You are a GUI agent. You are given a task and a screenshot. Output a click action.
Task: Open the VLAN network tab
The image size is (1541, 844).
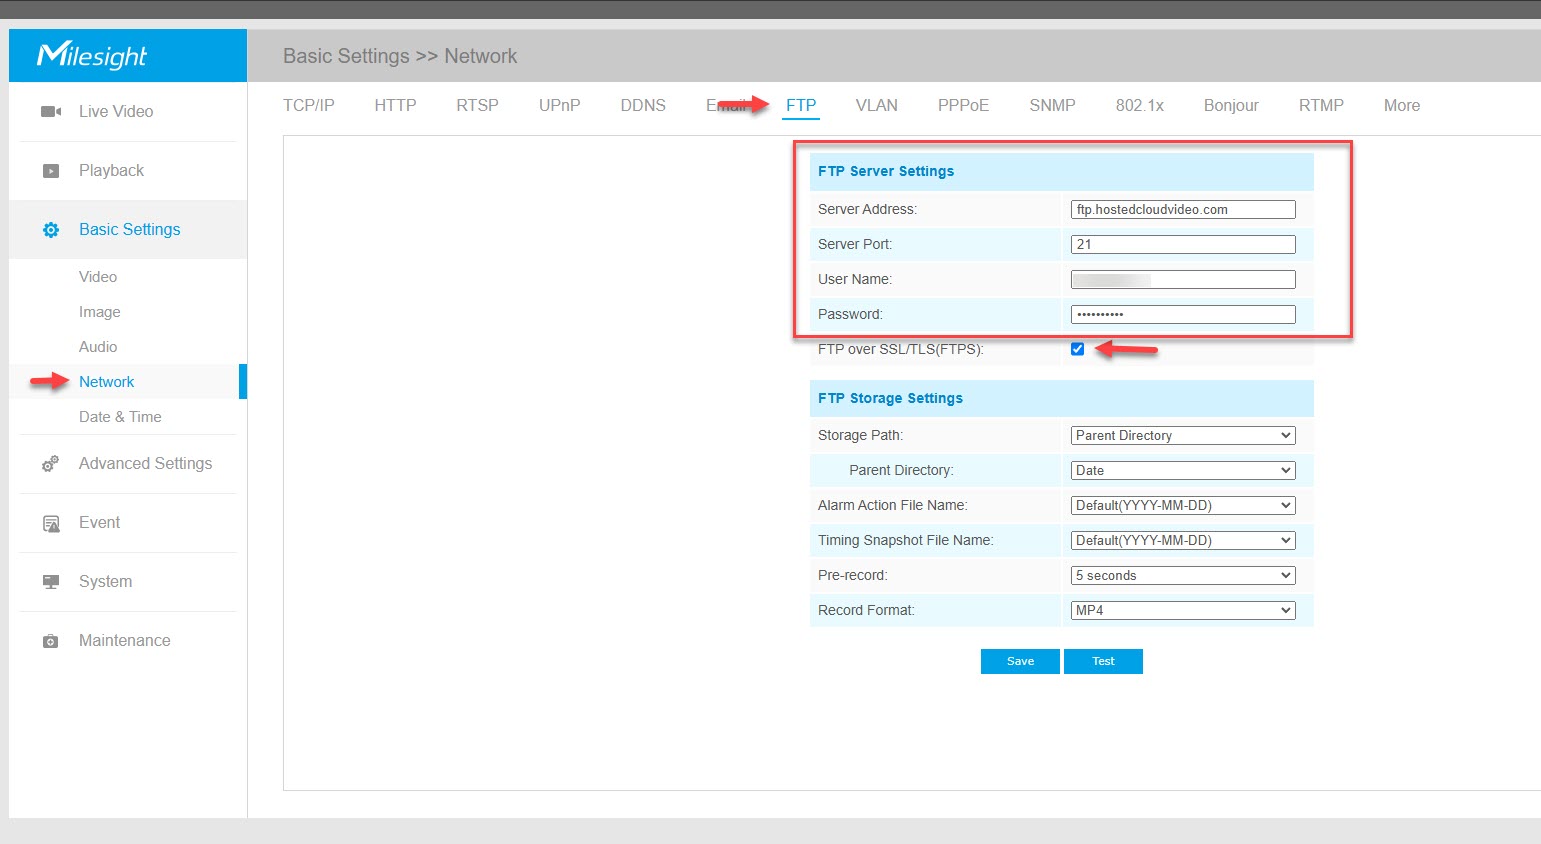coord(876,106)
